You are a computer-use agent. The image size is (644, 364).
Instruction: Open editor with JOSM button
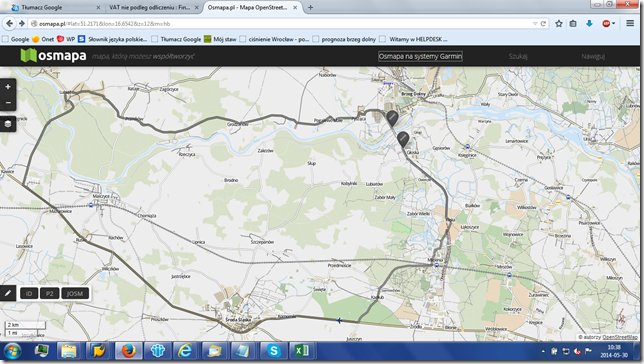tap(75, 293)
